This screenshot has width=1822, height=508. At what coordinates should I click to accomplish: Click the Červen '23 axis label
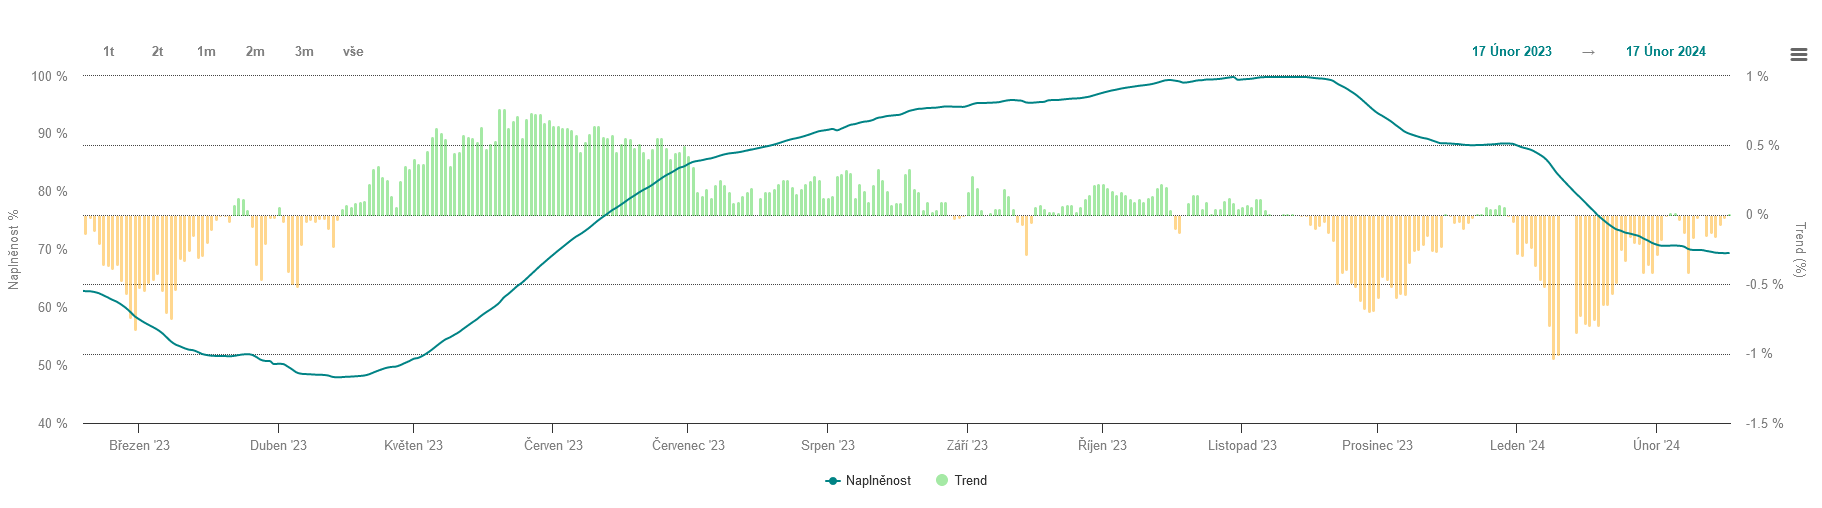tap(553, 446)
